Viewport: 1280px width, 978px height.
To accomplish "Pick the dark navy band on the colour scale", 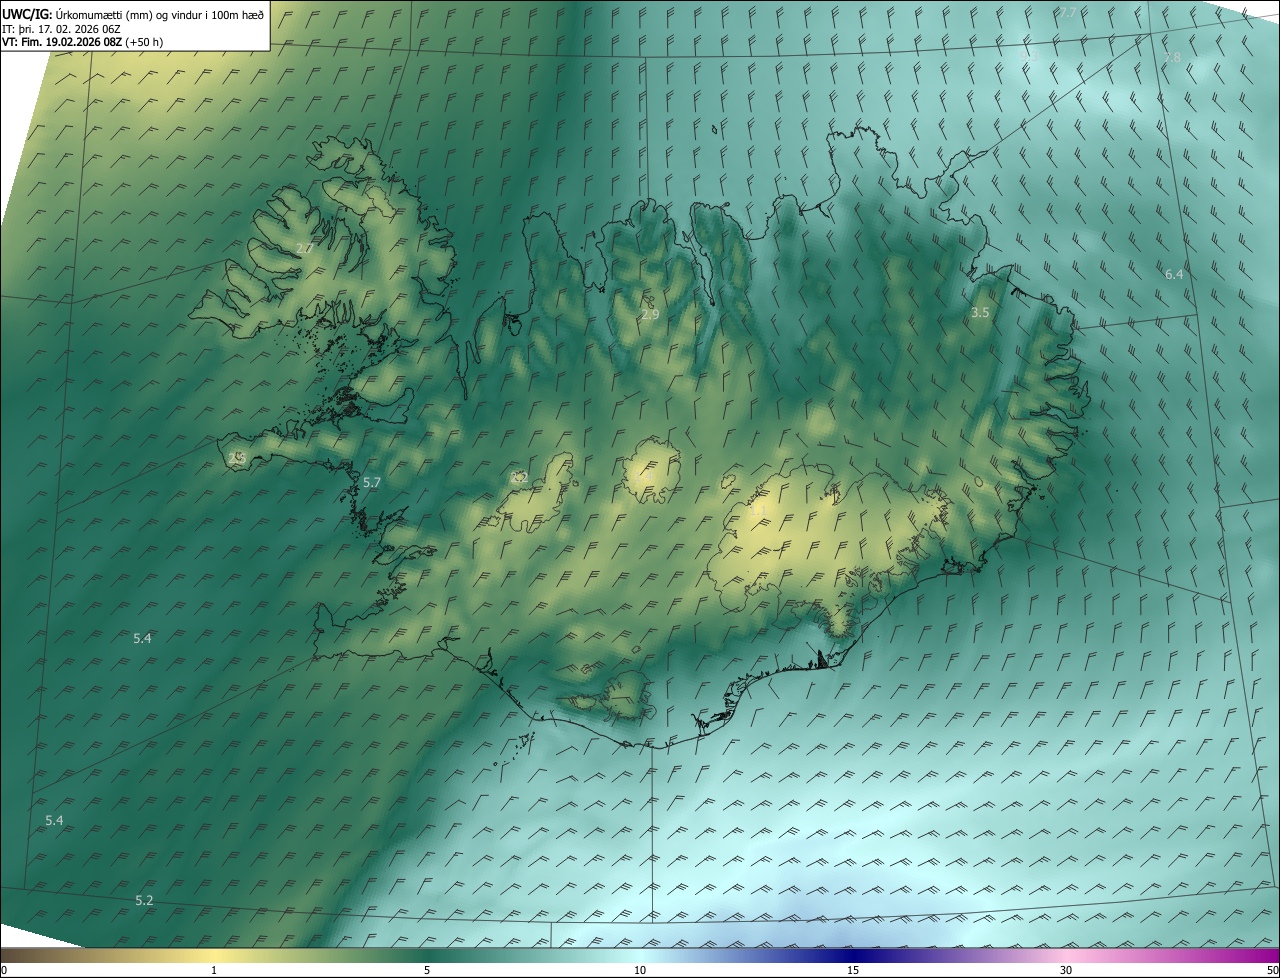I will (x=853, y=956).
